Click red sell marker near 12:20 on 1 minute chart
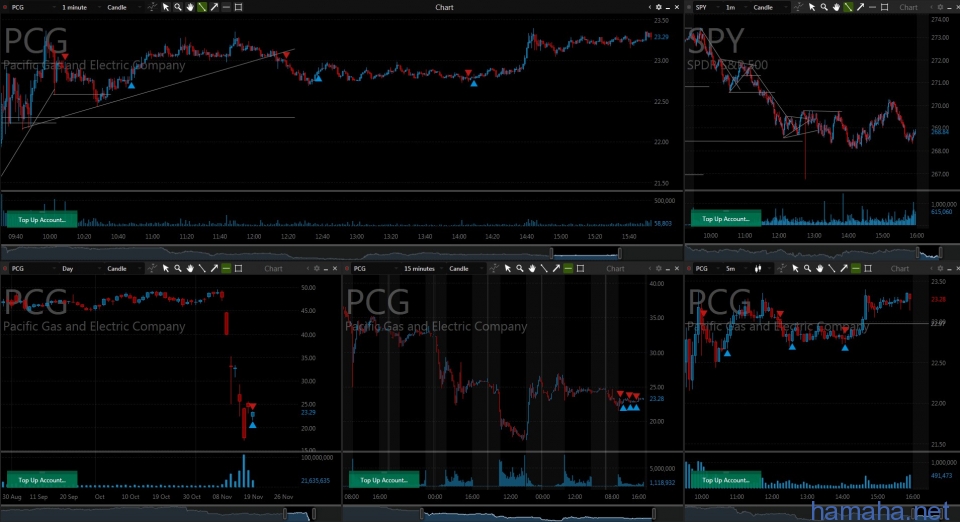 click(285, 55)
